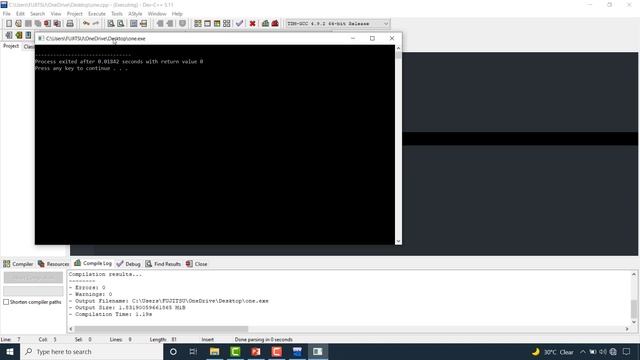This screenshot has width=640, height=360.
Task: Open the Execute menu
Action: [97, 14]
